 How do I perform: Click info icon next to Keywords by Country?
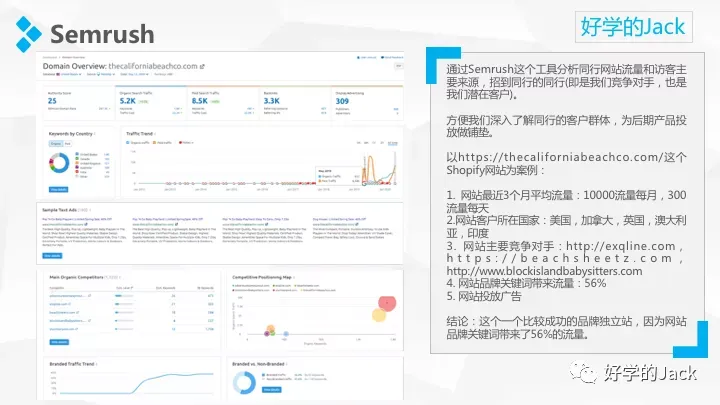tap(95, 134)
